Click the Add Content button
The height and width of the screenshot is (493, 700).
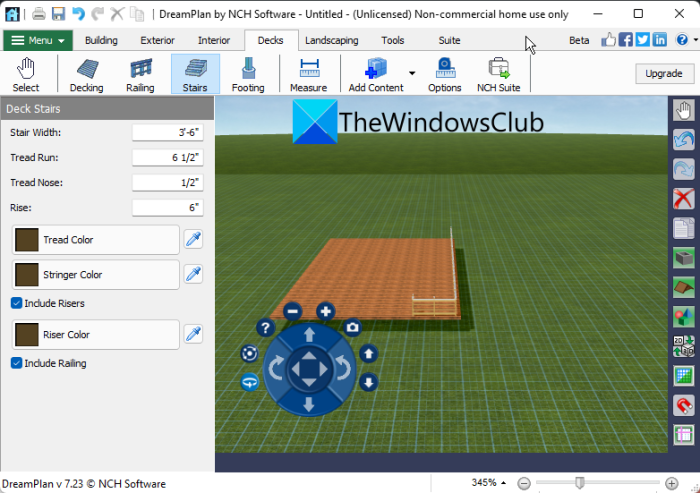coord(376,74)
